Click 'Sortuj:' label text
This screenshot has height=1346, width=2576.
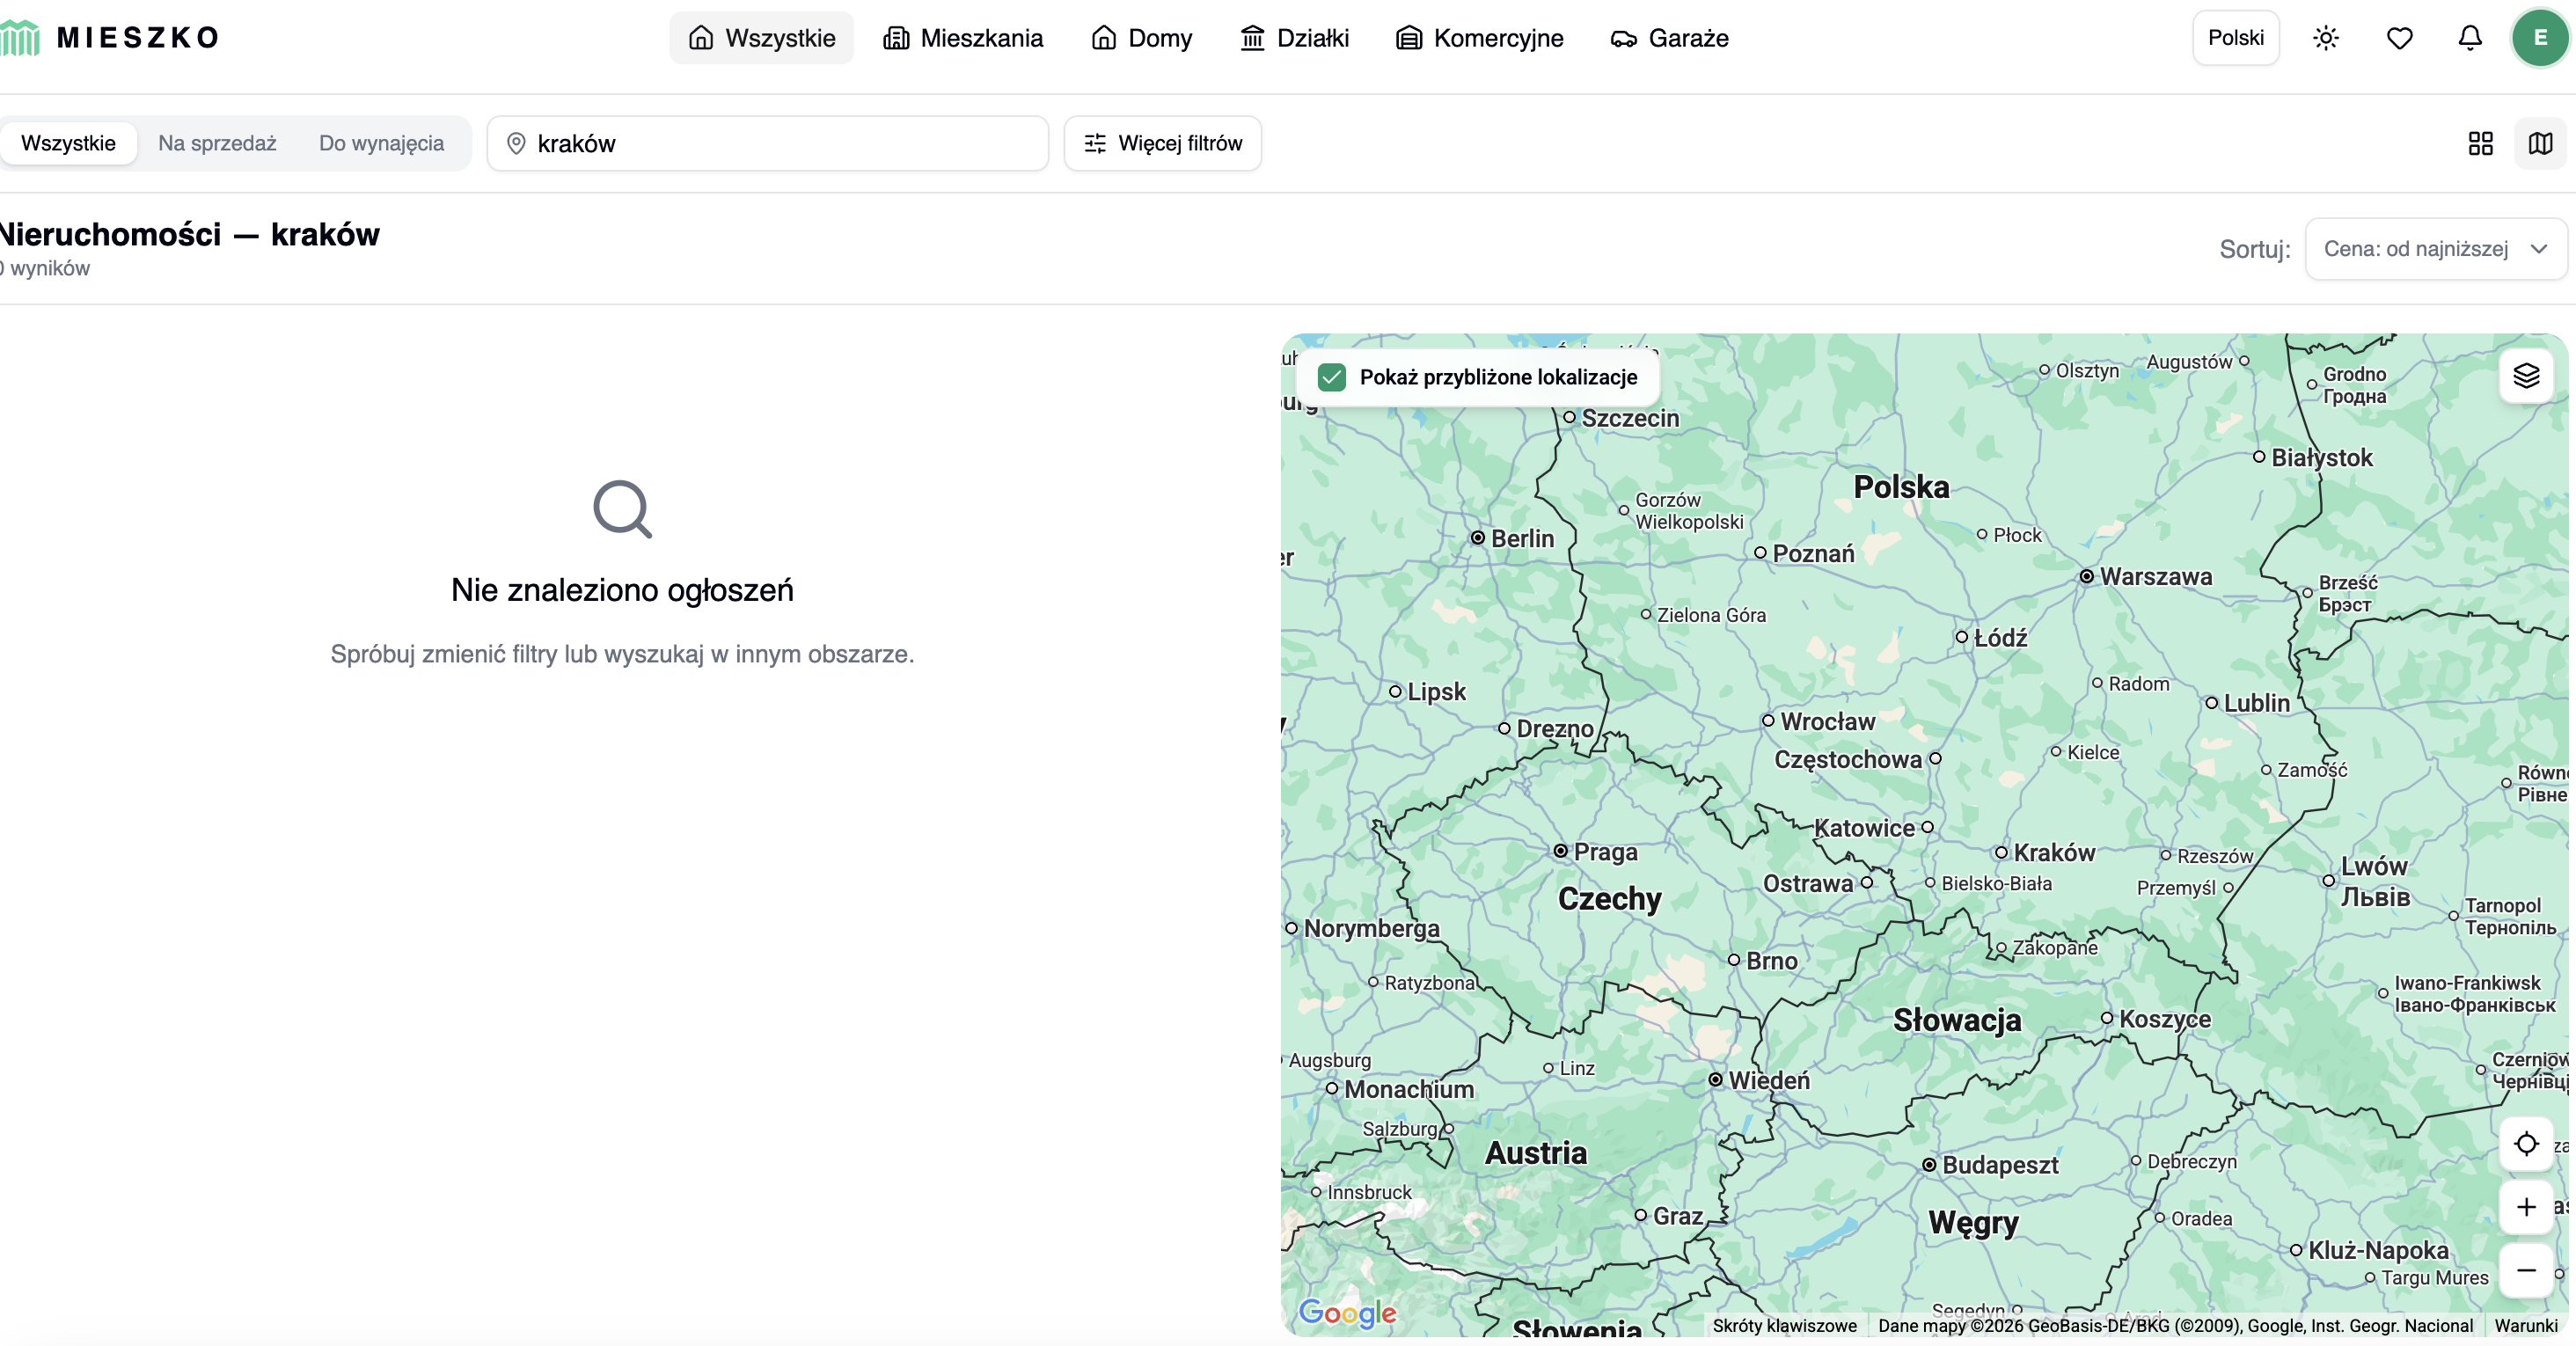2254,249
